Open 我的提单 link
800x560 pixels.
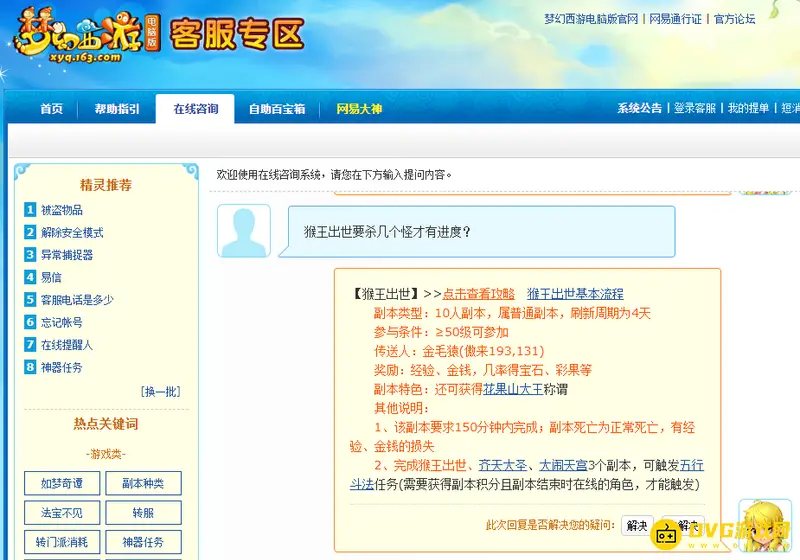tap(748, 108)
